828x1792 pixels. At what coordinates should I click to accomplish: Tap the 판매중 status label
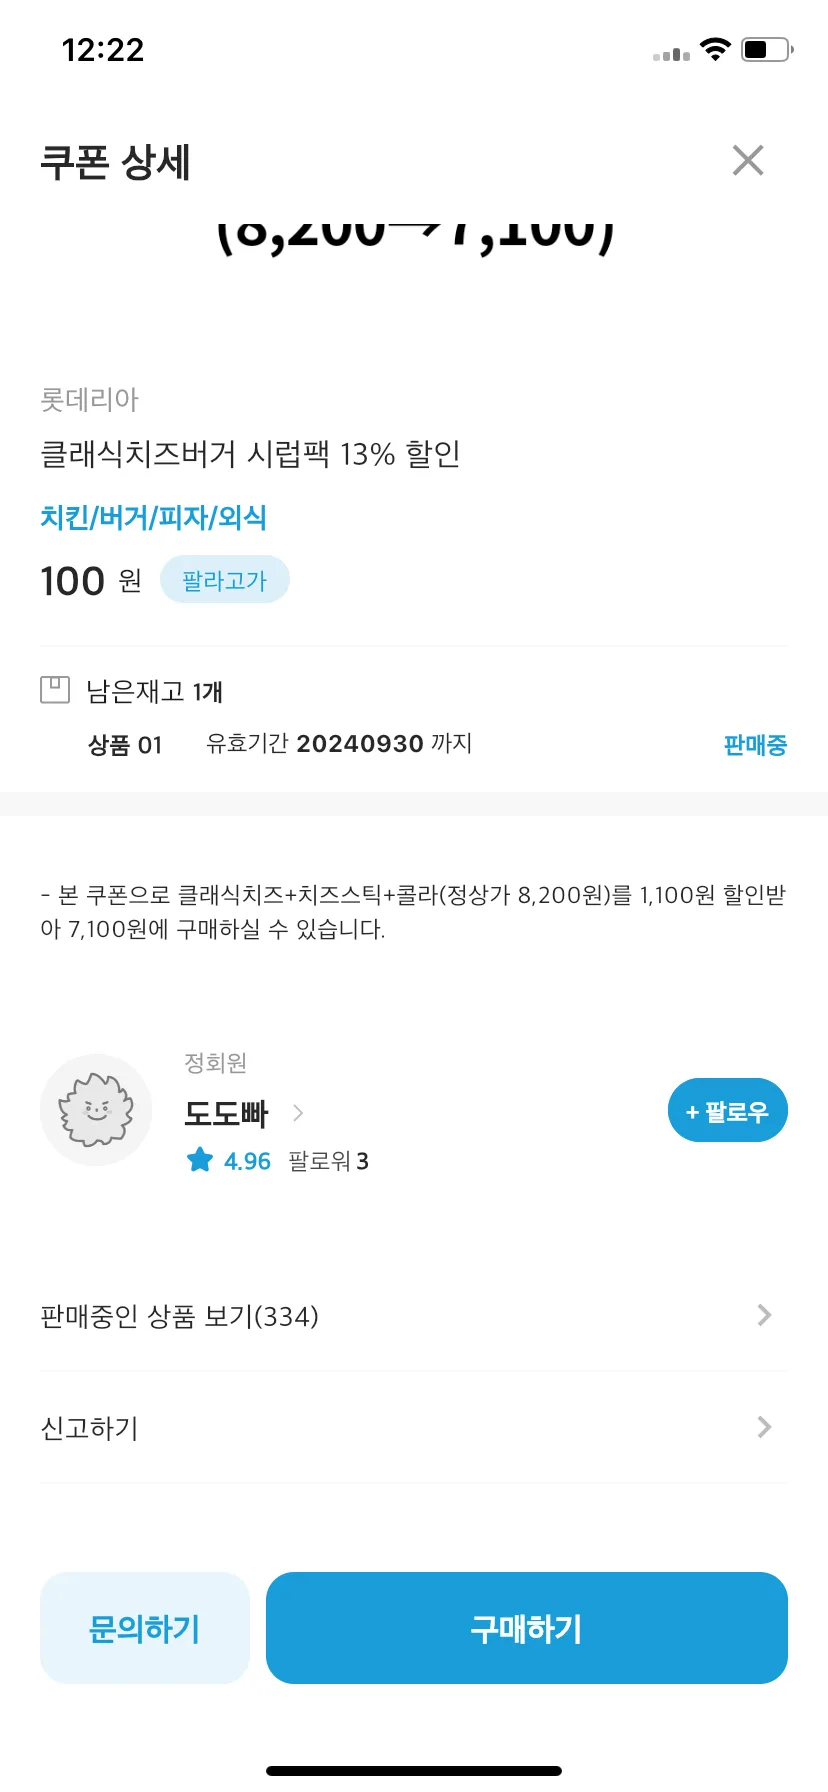coord(755,745)
